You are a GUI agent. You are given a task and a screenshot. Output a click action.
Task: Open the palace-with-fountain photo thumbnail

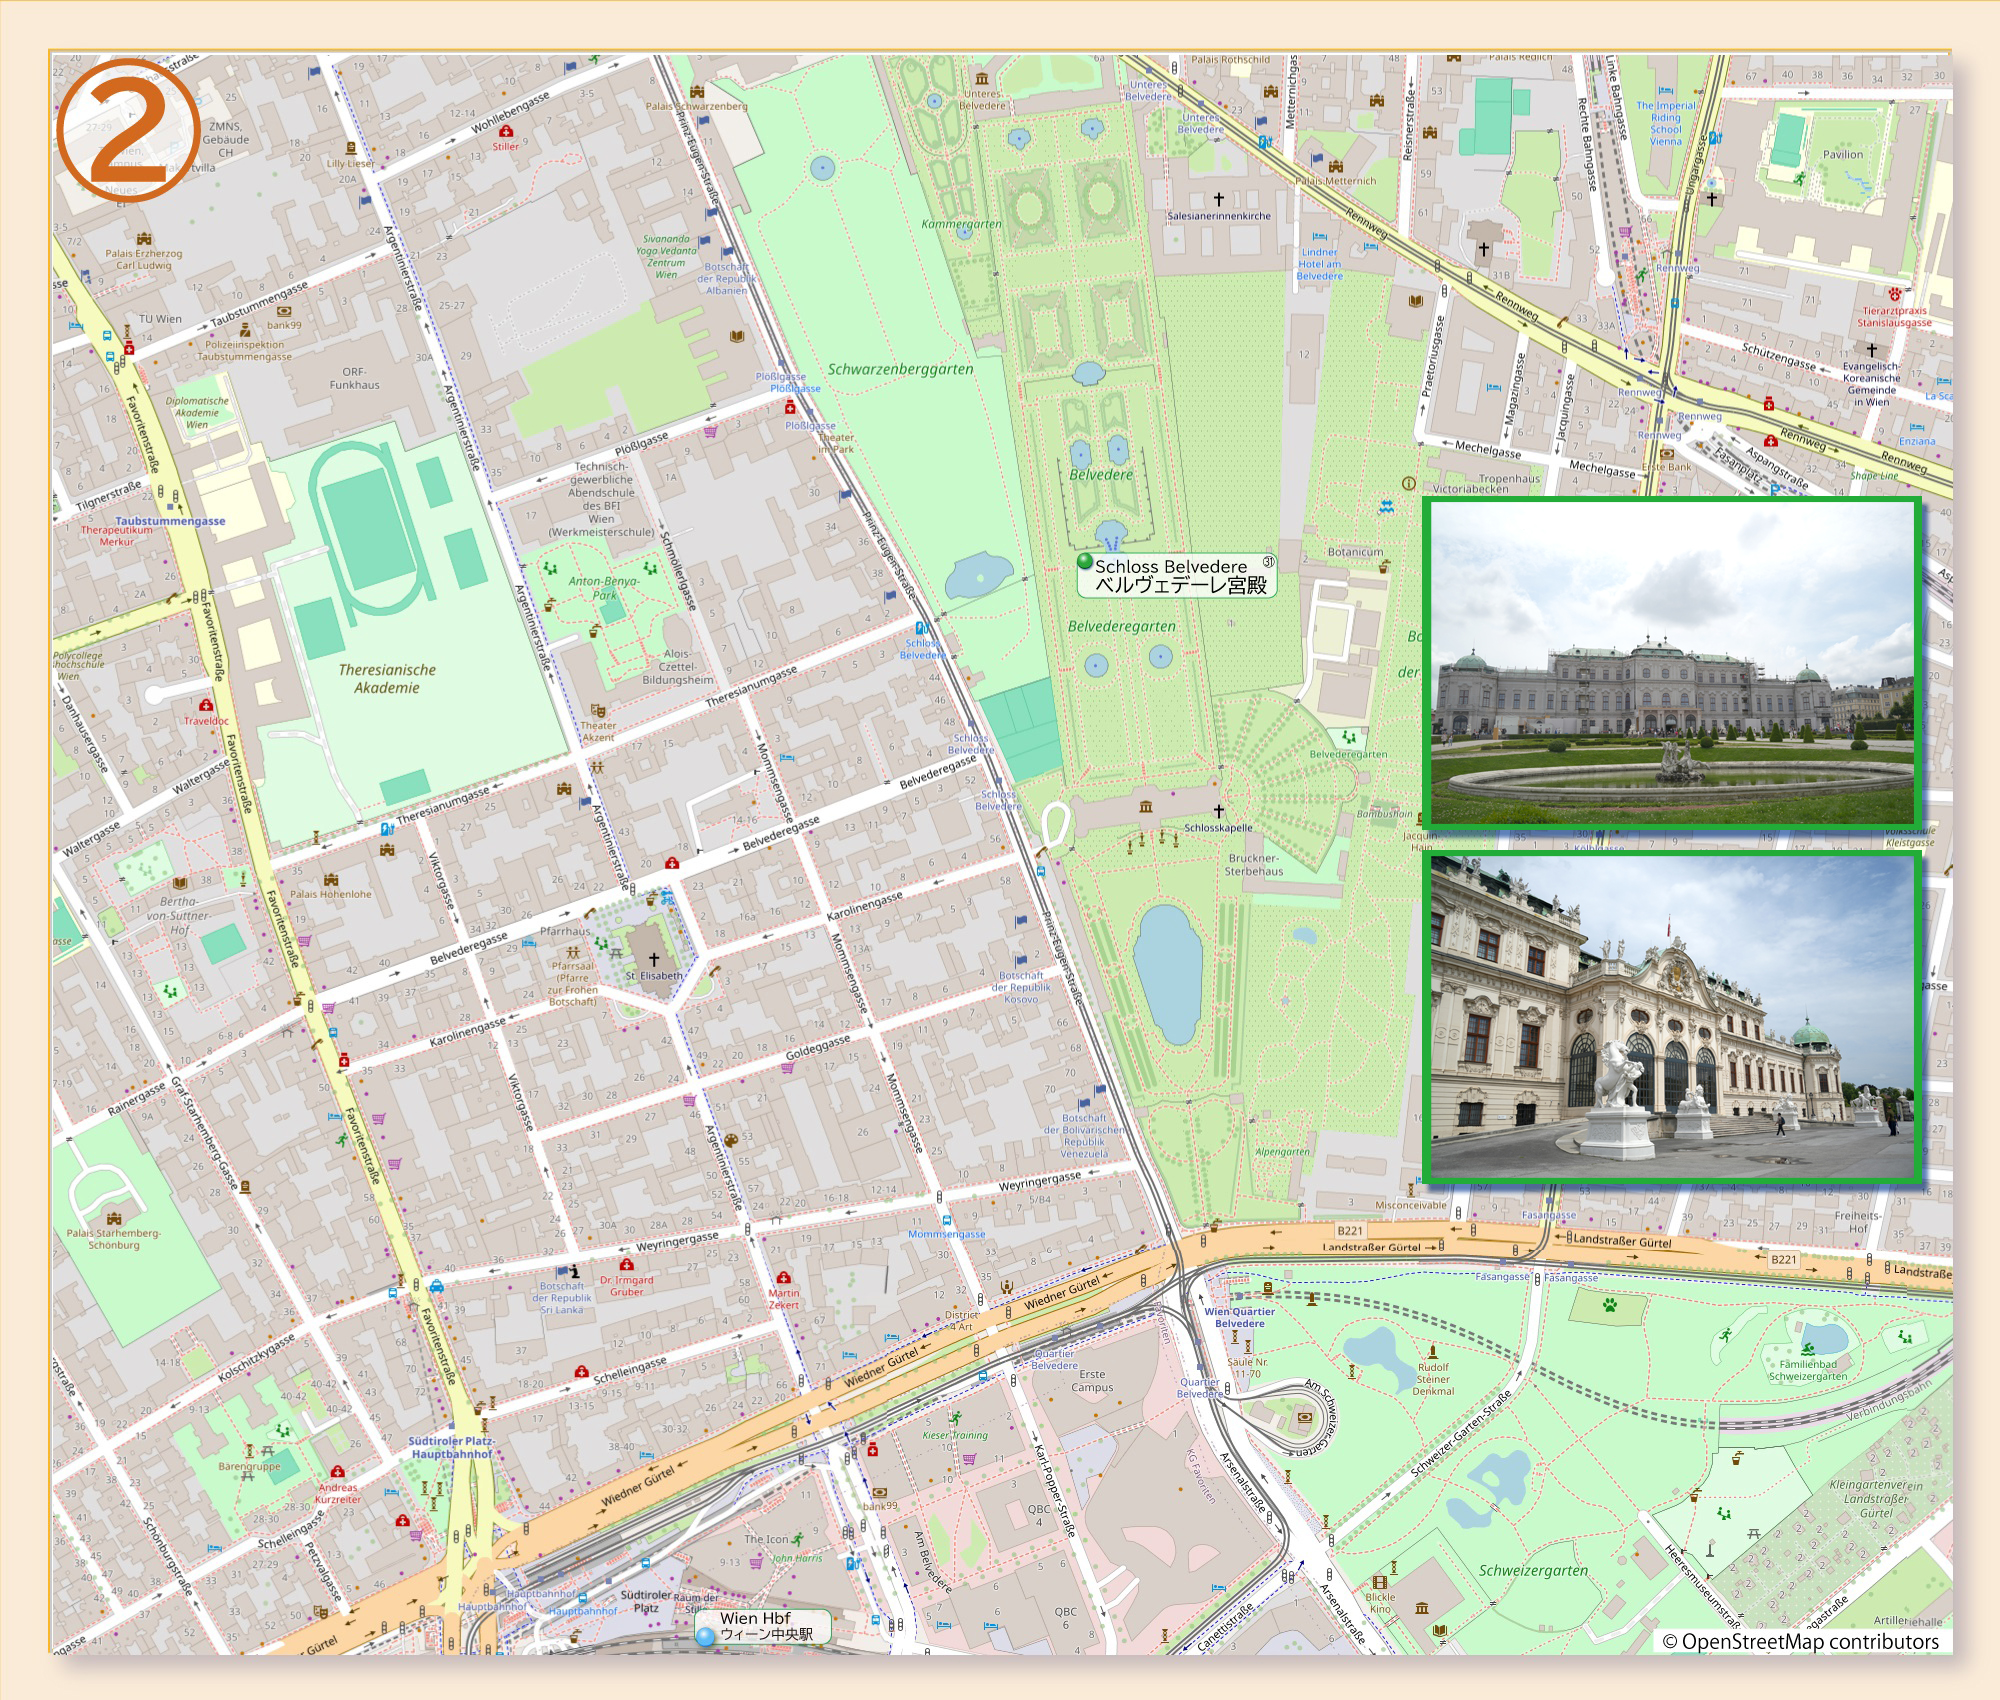pyautogui.click(x=1672, y=662)
